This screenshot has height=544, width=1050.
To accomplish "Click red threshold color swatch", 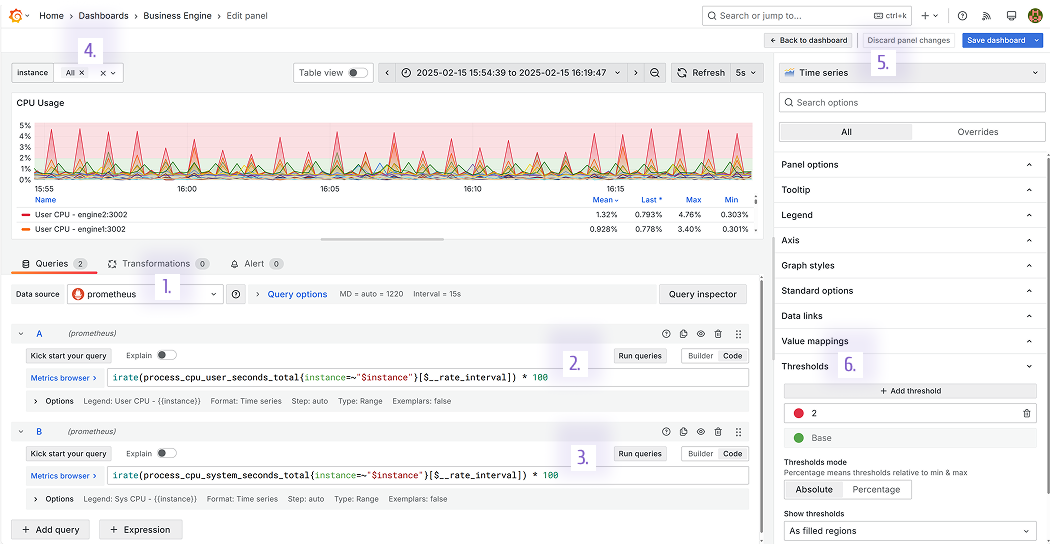I will point(798,413).
